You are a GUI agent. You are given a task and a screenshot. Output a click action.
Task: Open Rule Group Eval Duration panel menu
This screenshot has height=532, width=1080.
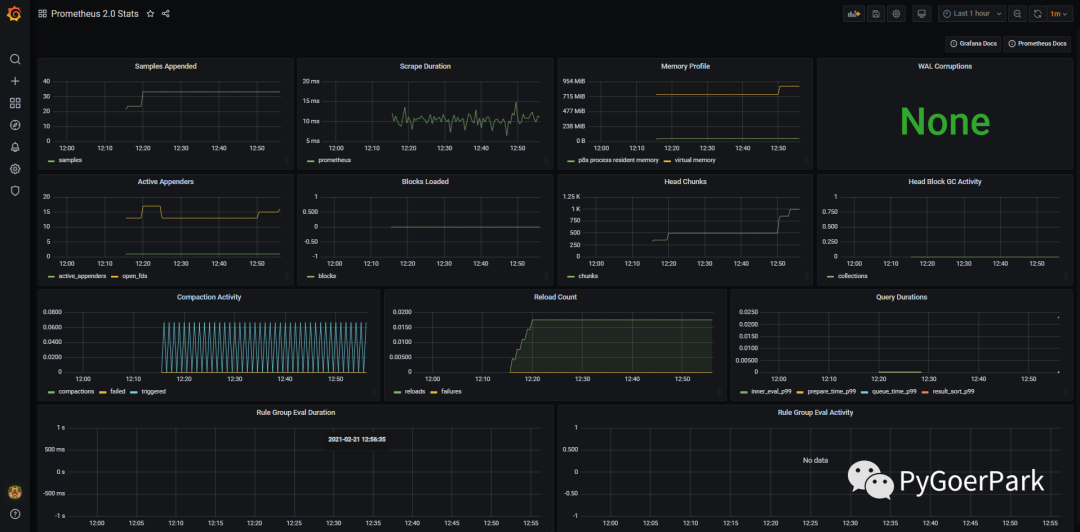click(x=295, y=413)
